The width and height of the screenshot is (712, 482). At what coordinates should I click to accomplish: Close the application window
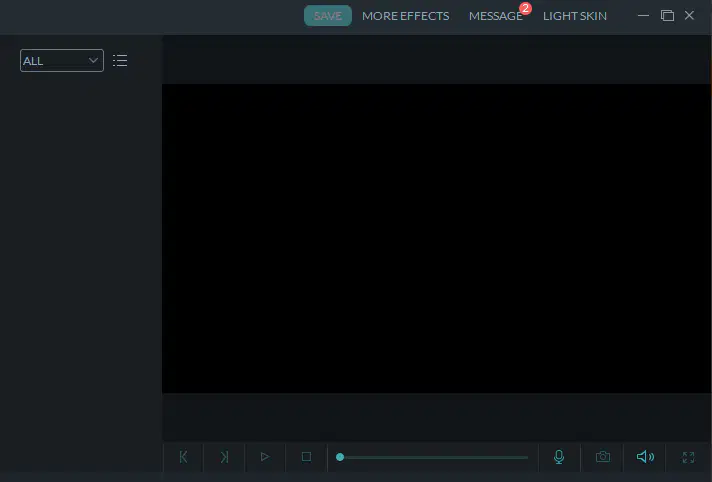coord(689,15)
